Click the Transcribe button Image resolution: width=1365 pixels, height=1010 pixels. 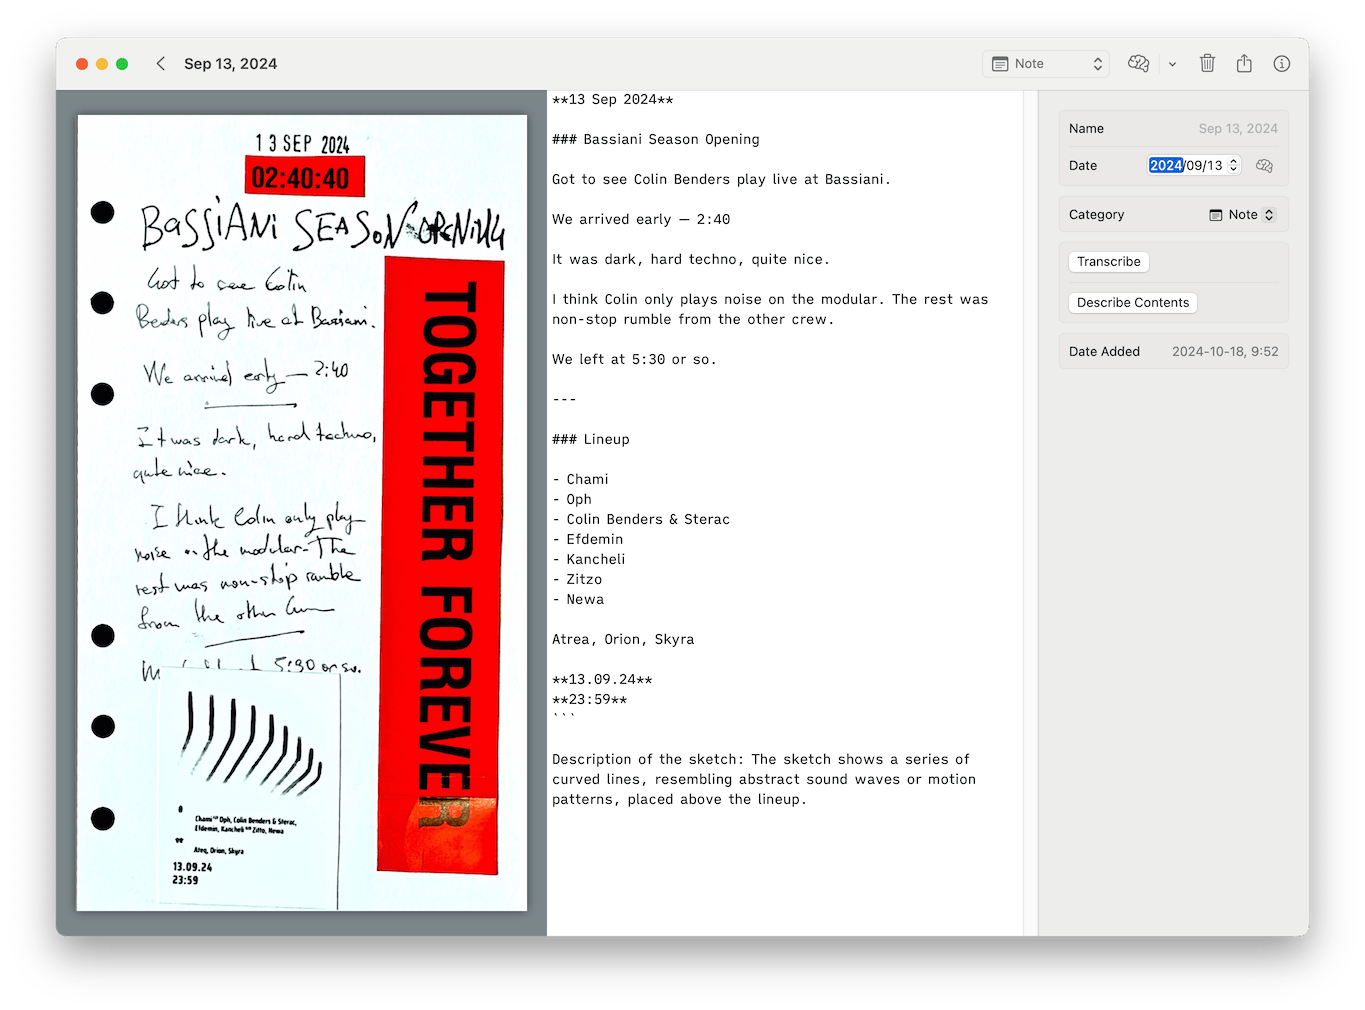[x=1108, y=262]
